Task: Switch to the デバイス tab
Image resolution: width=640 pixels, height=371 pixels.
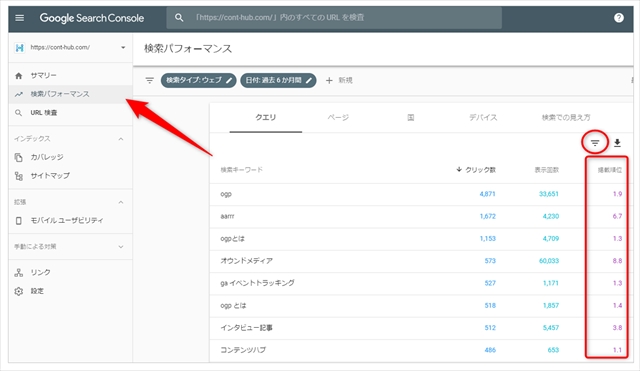Action: tap(483, 118)
